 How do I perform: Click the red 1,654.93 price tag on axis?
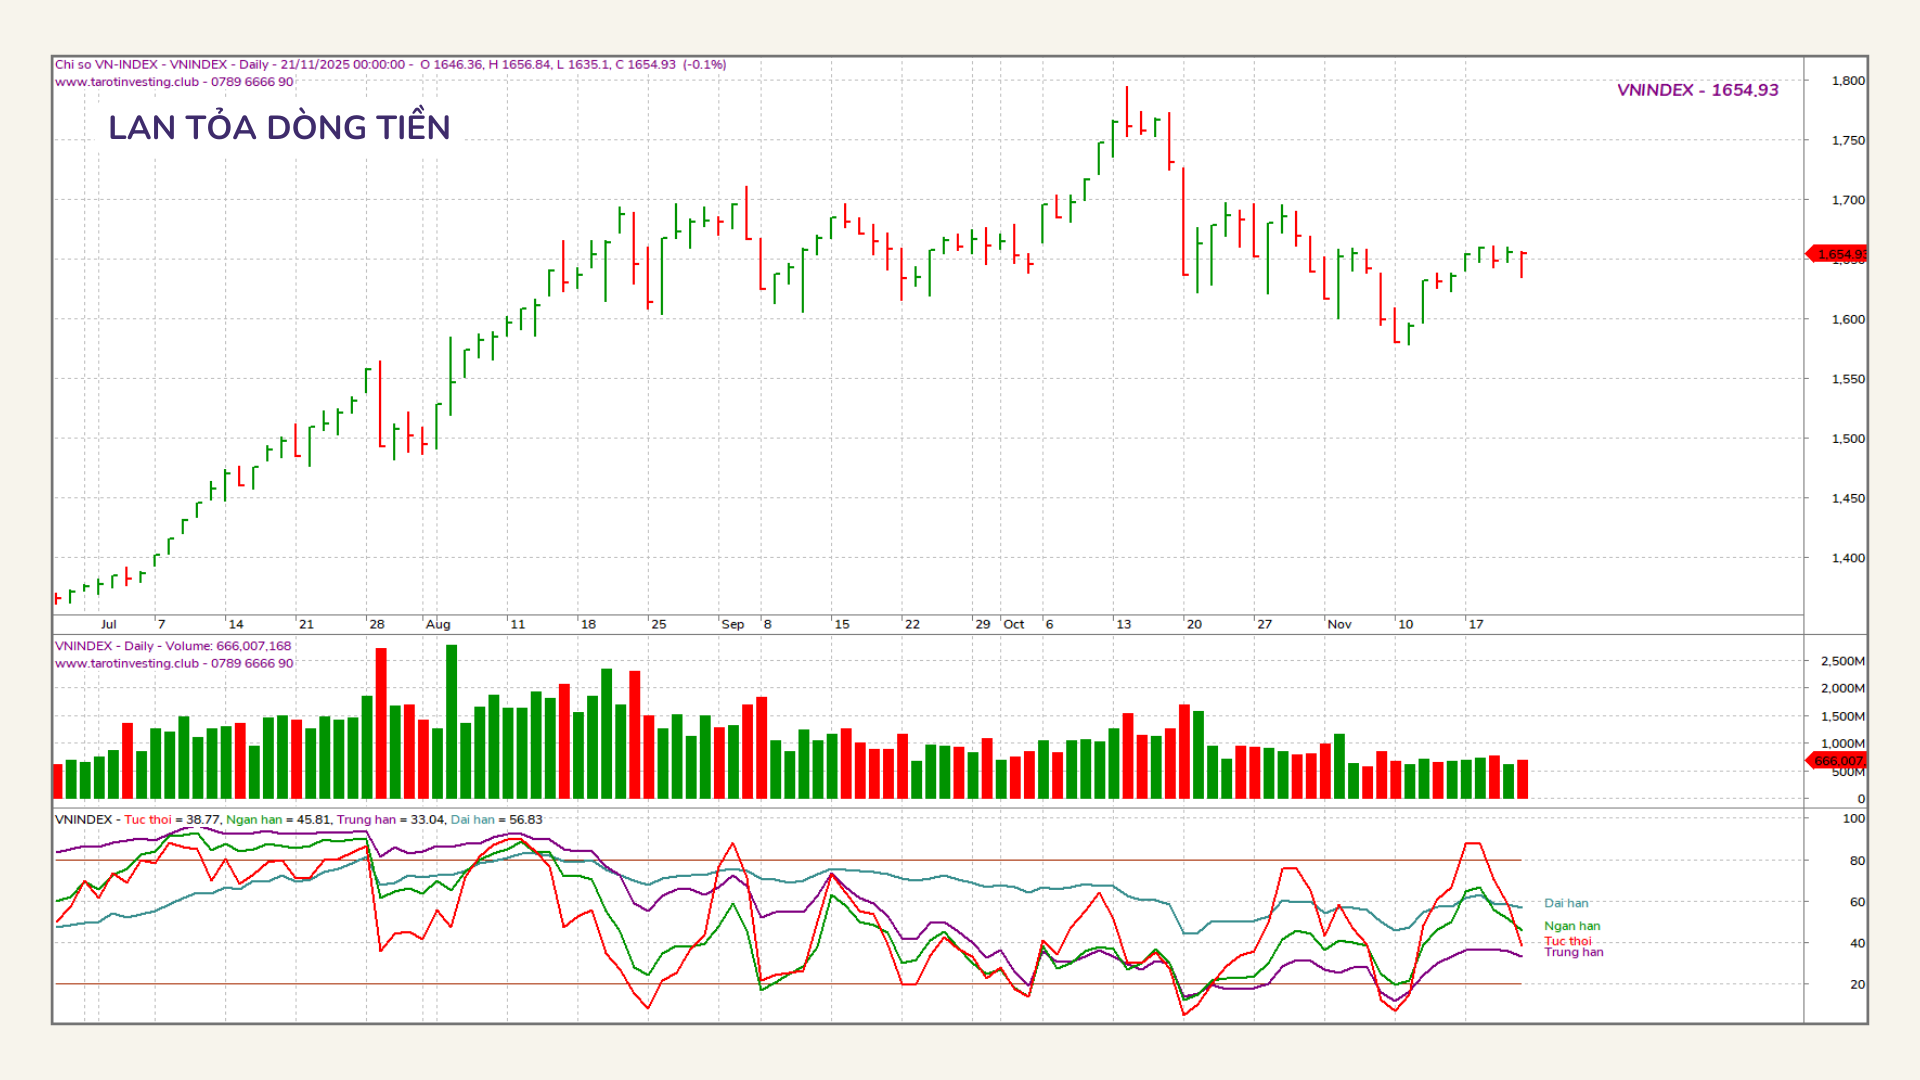(x=1838, y=254)
